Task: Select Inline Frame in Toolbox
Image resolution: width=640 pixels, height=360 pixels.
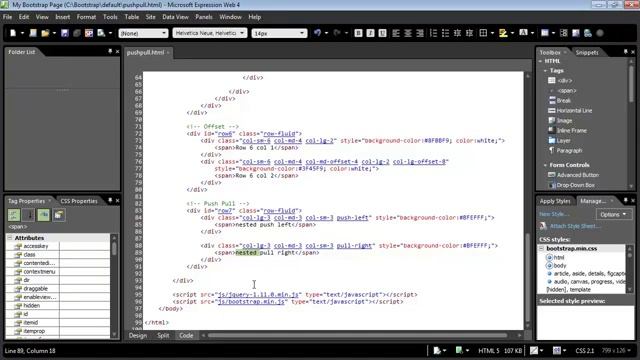Action: 567,131
